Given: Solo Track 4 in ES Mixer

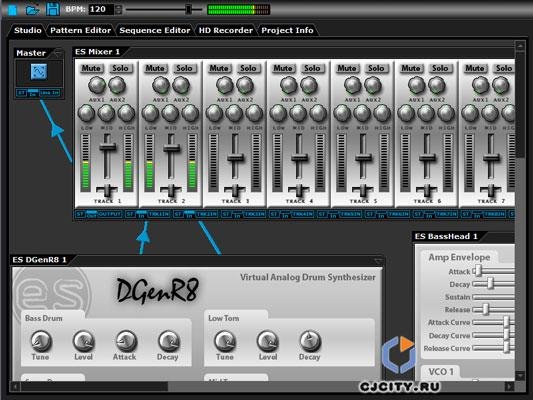Looking at the screenshot, I should [312, 68].
